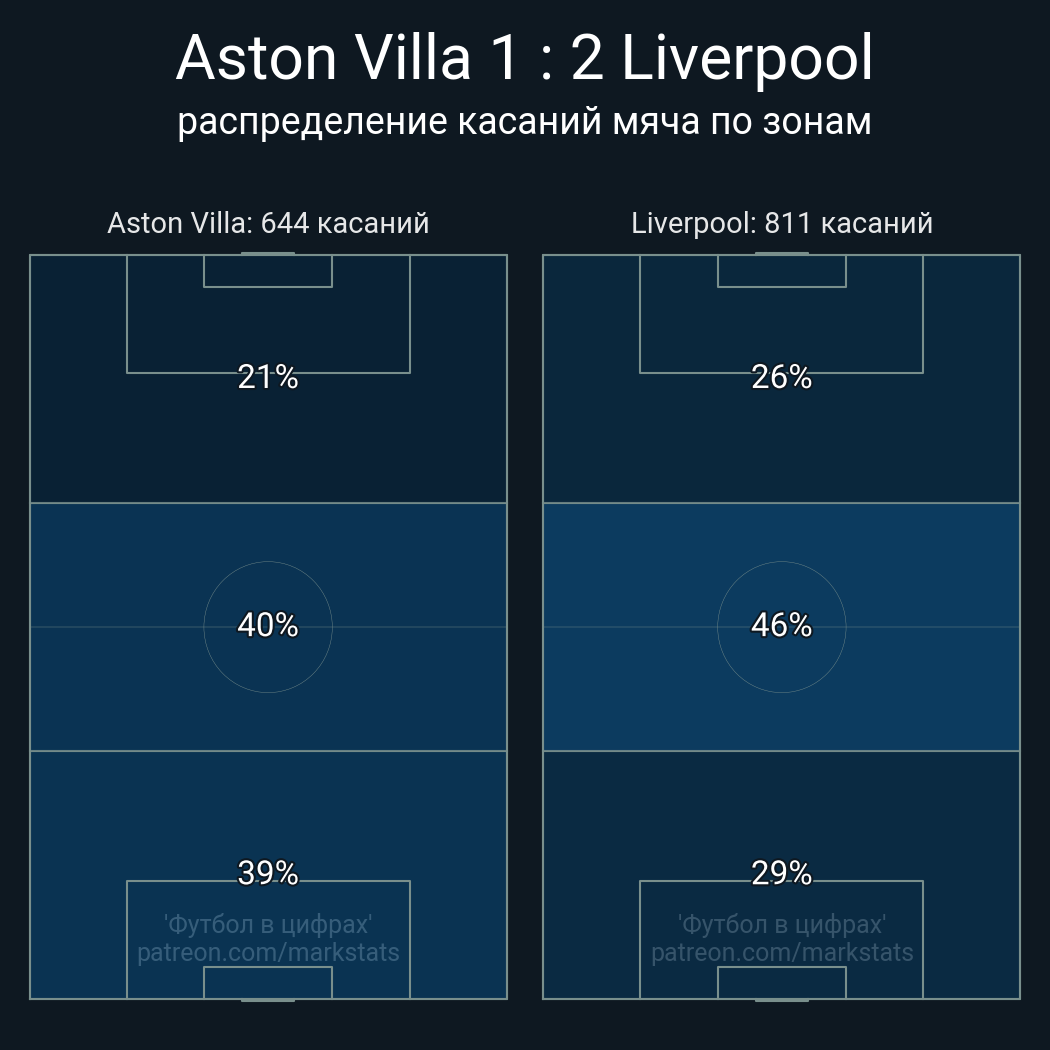Click Liverpool's 46% midfield zone value
The width and height of the screenshot is (1050, 1050).
[781, 625]
